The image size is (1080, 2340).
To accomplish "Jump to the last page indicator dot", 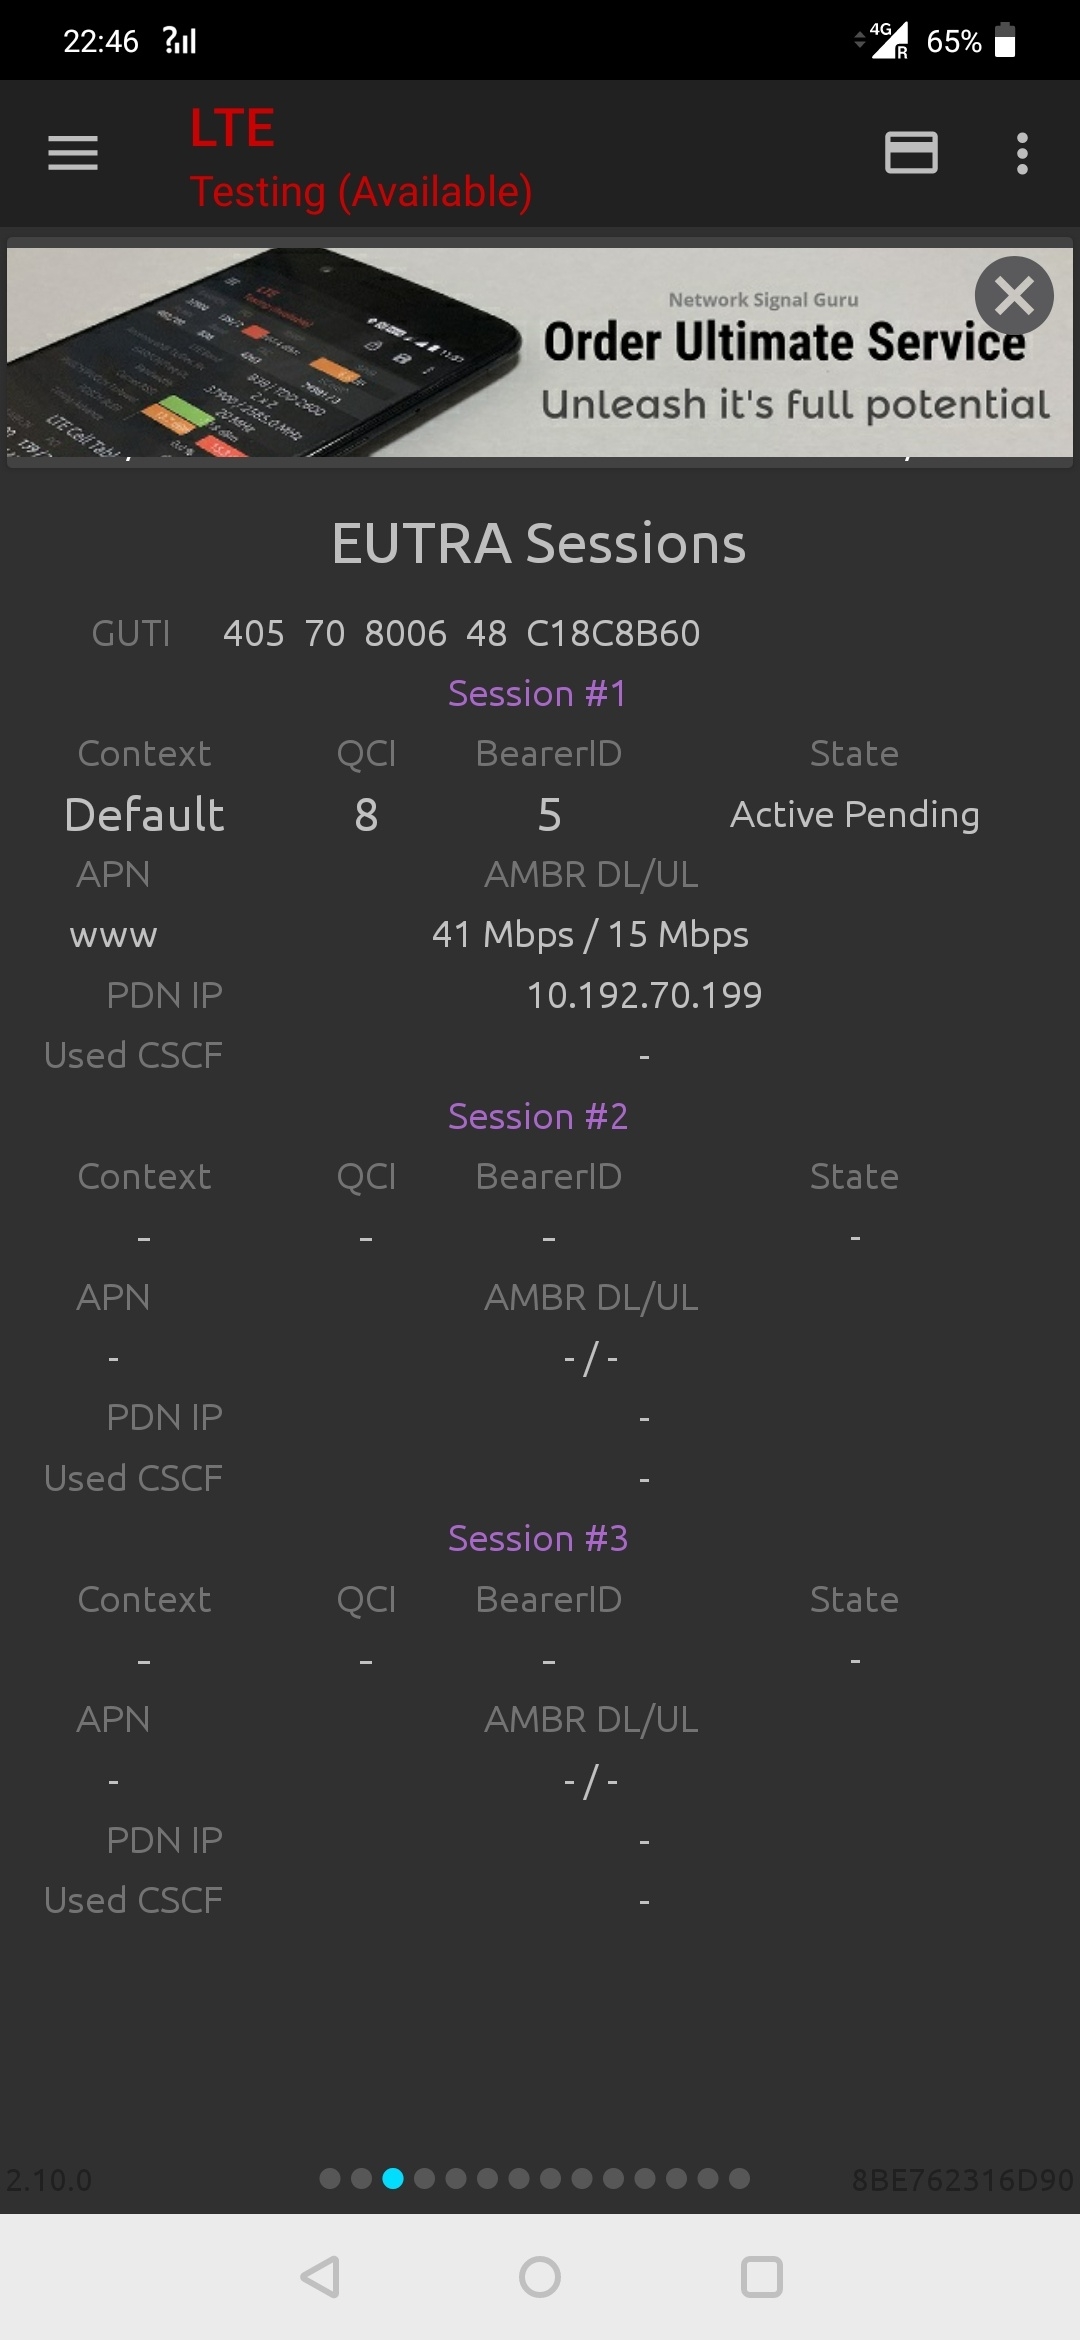I will tap(739, 2178).
